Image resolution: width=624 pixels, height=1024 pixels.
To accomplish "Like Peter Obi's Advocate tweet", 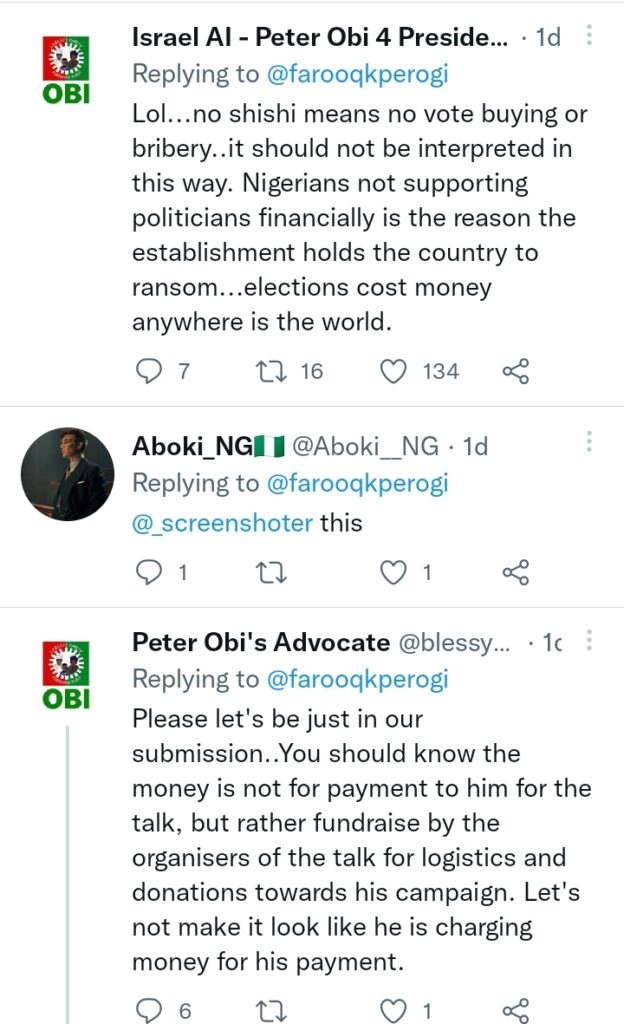I will pyautogui.click(x=396, y=1011).
